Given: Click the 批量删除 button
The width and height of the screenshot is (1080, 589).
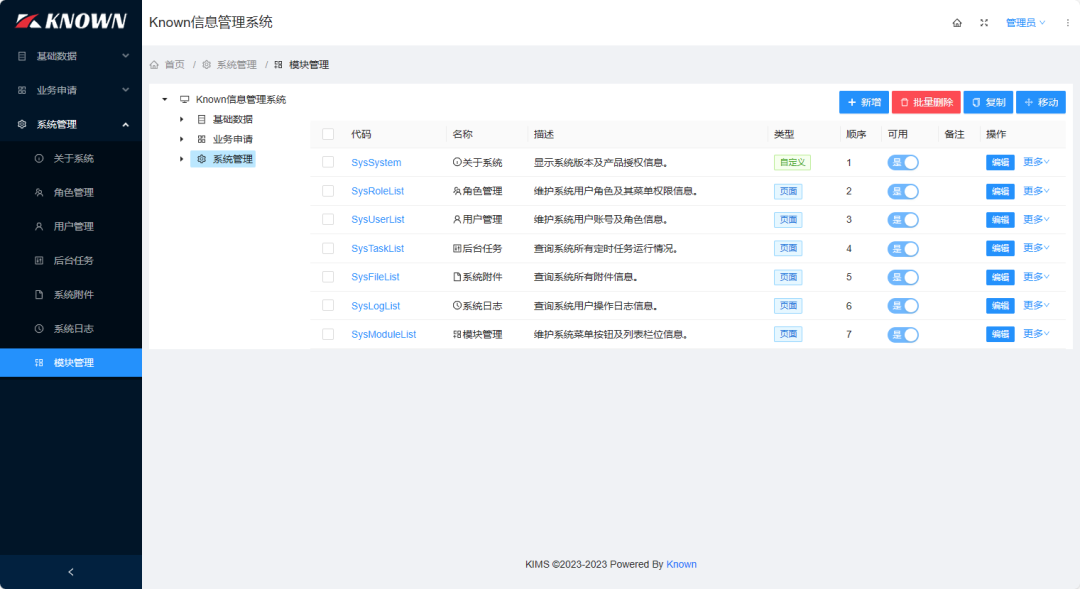Looking at the screenshot, I should pyautogui.click(x=925, y=102).
